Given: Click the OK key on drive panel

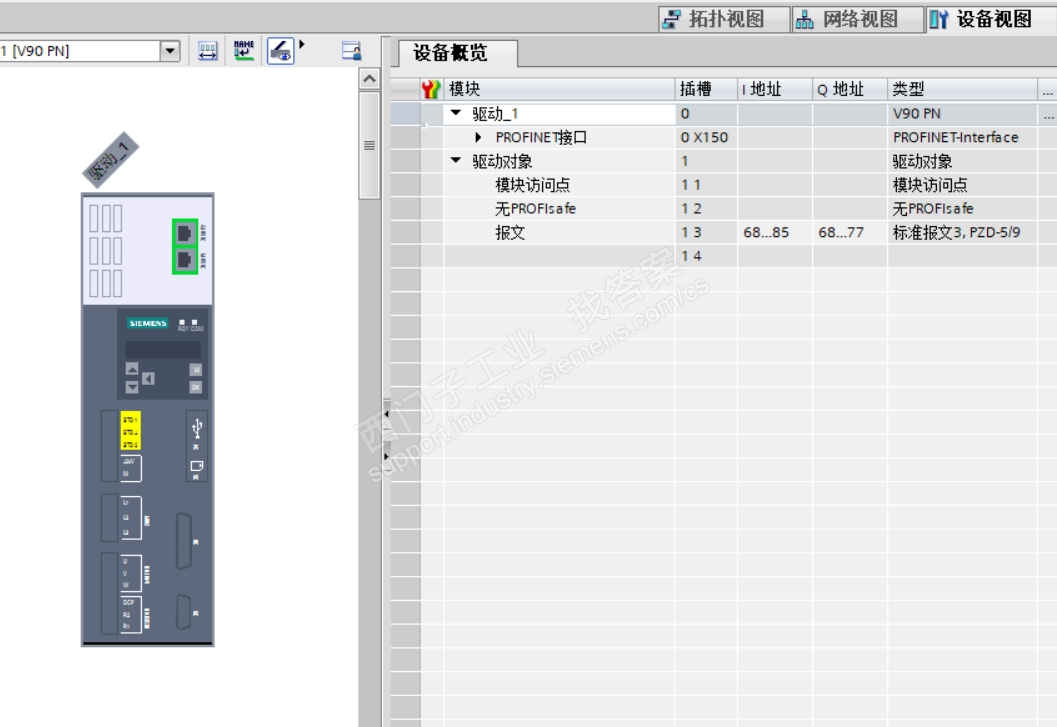Looking at the screenshot, I should [195, 387].
